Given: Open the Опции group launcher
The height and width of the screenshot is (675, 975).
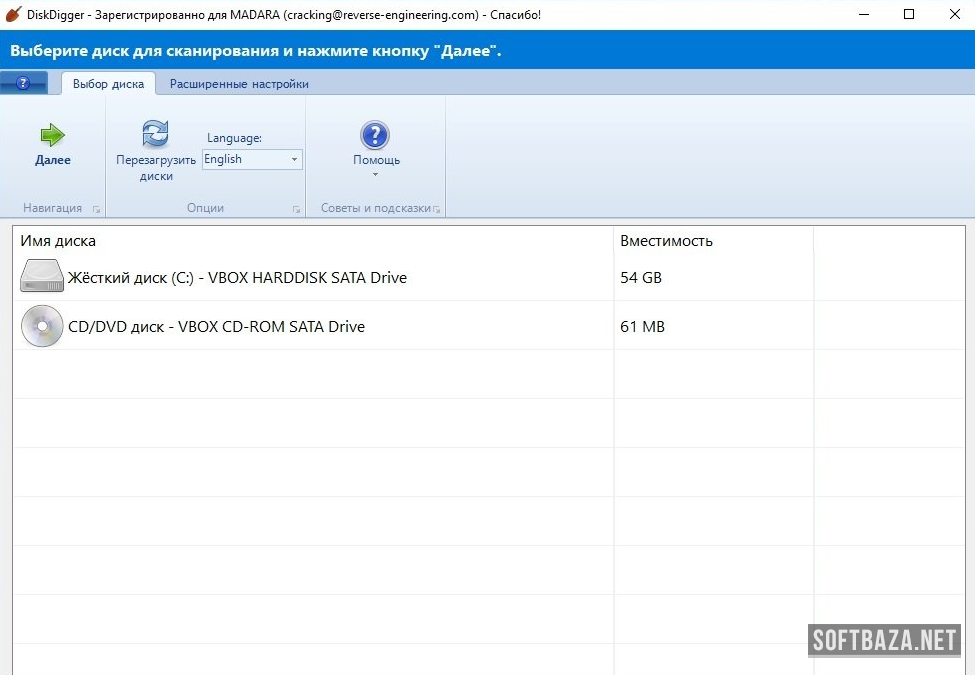Looking at the screenshot, I should 297,209.
